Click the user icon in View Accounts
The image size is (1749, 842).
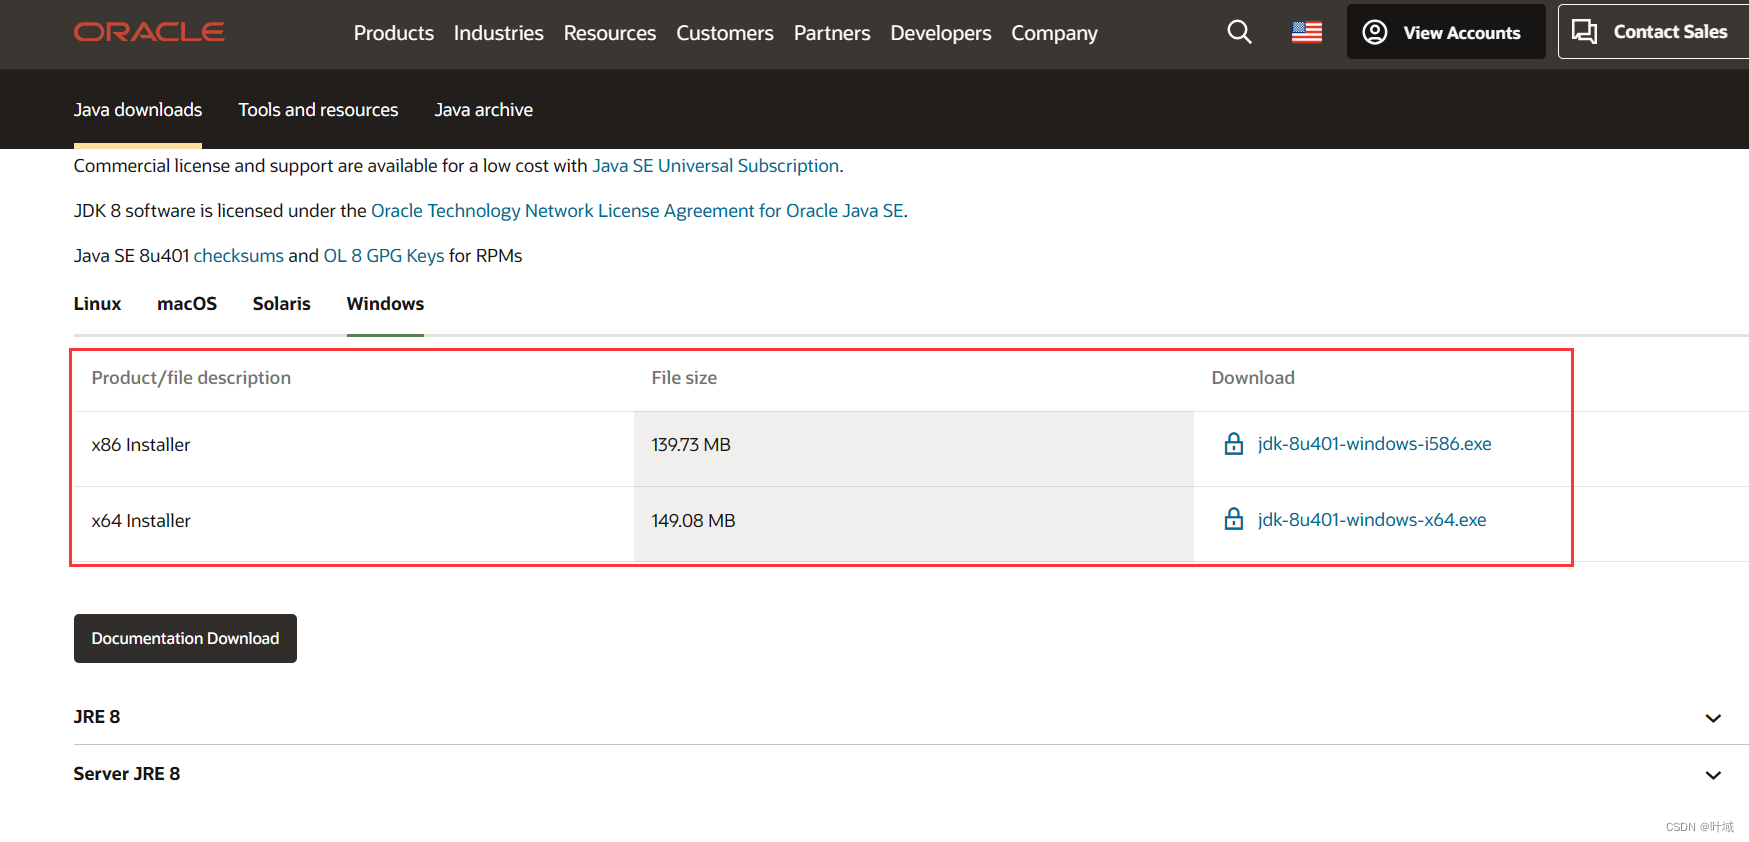click(1375, 32)
